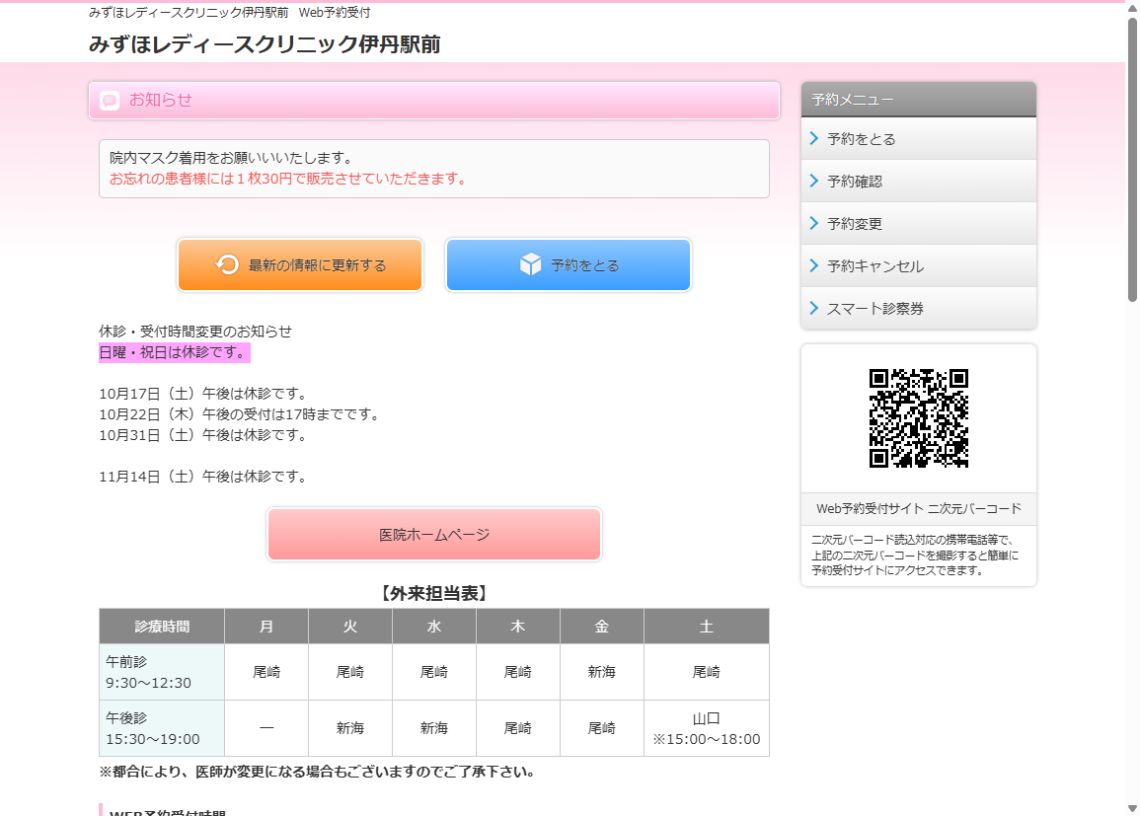Select 予約をとる in the reservation menu
Viewport: 1140px width, 816px height.
[918, 139]
